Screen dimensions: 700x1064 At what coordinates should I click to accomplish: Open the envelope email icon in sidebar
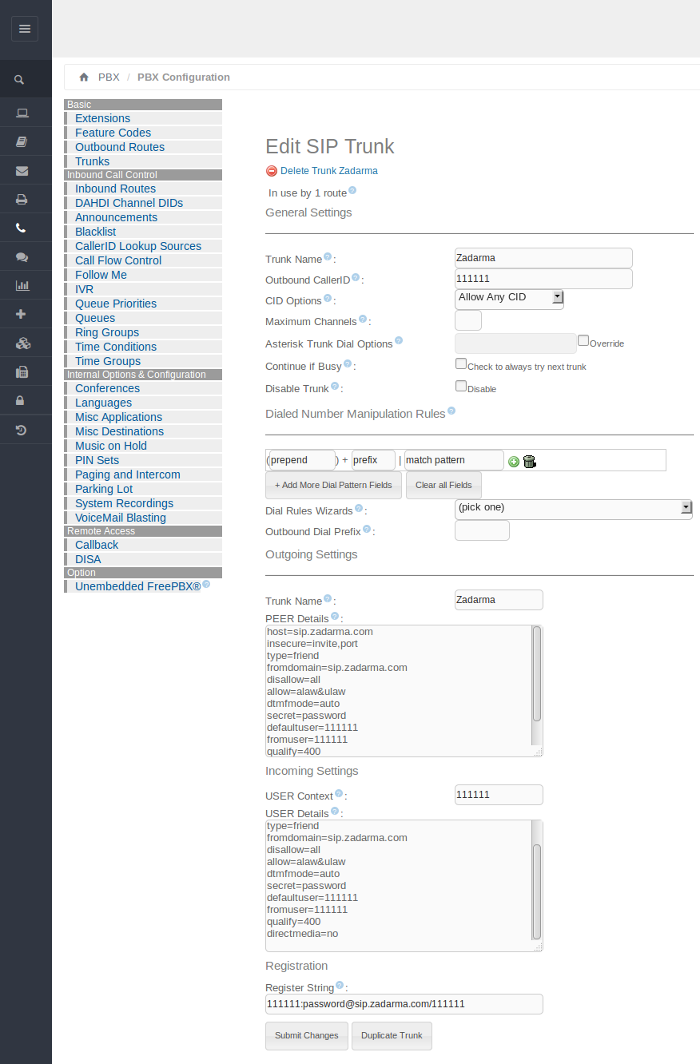22,171
